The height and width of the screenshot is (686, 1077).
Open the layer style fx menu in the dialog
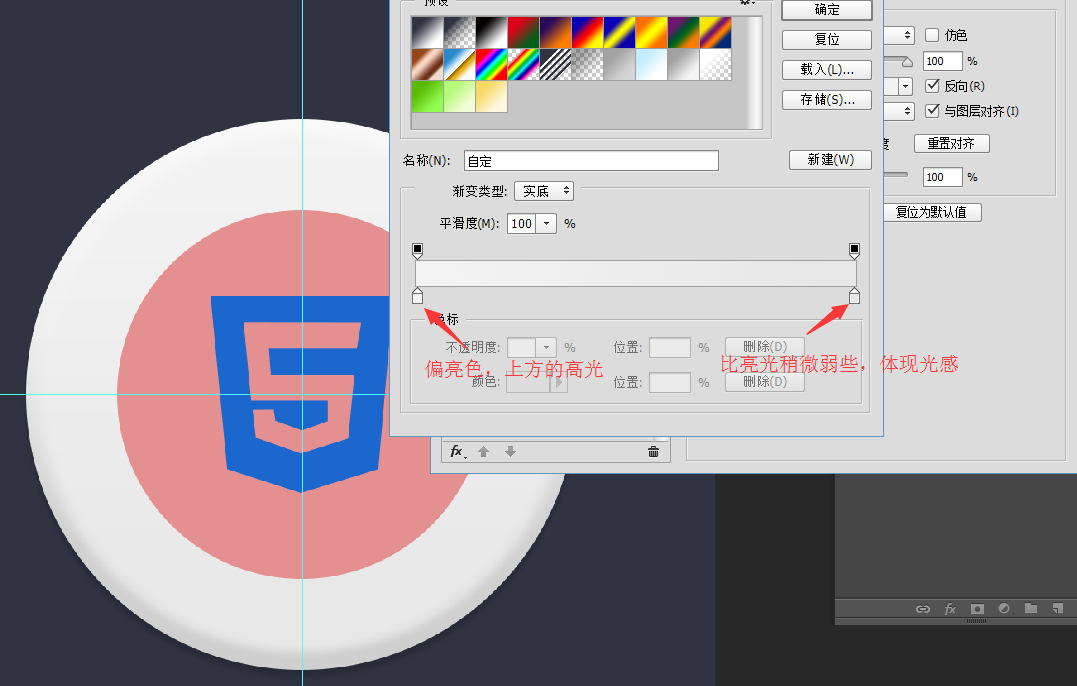tap(457, 451)
